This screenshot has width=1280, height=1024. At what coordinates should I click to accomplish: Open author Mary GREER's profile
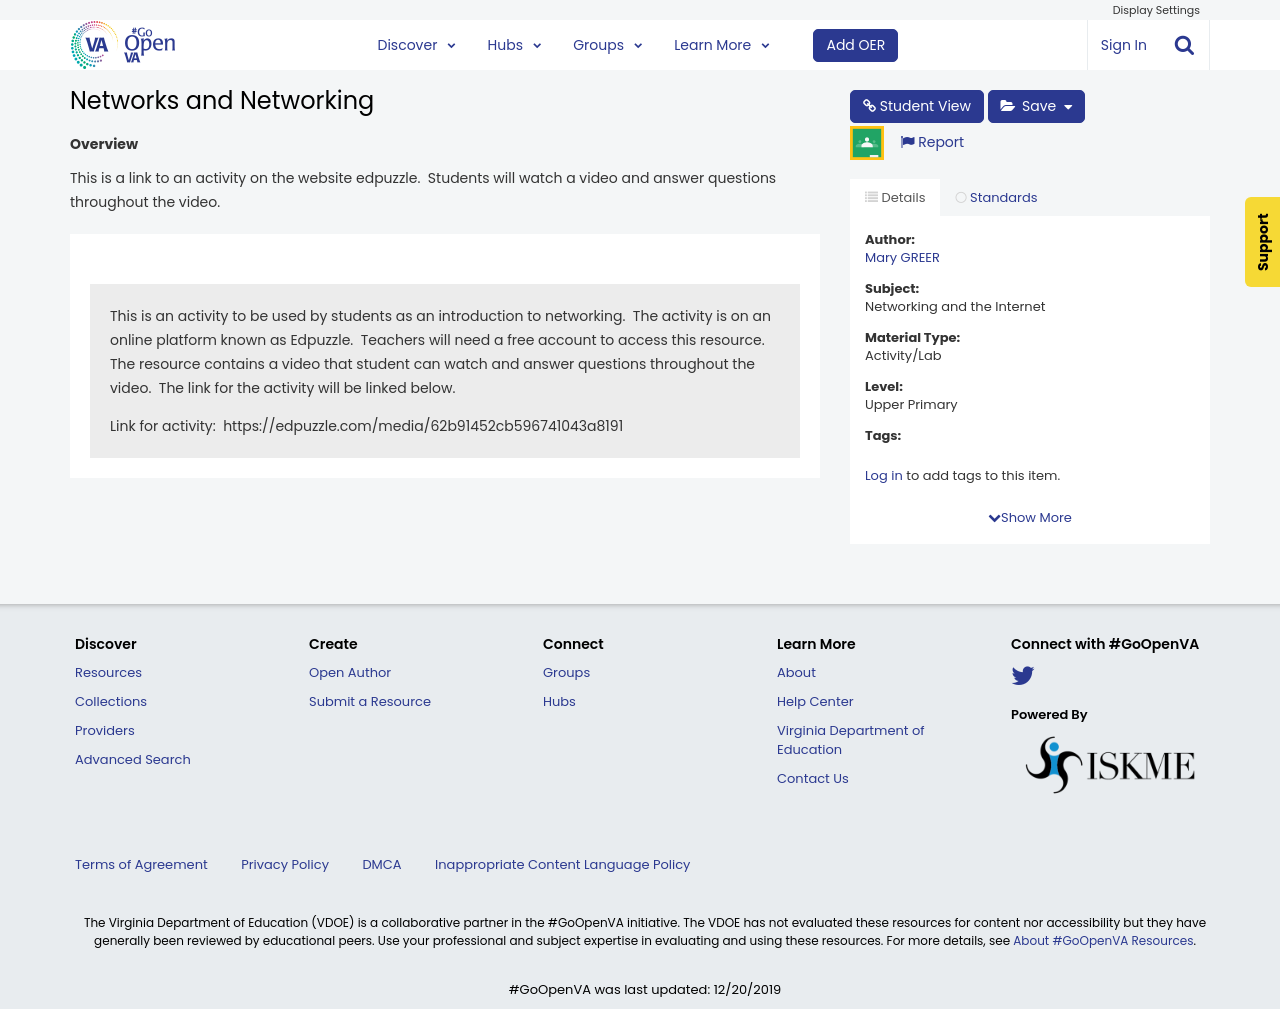point(902,258)
